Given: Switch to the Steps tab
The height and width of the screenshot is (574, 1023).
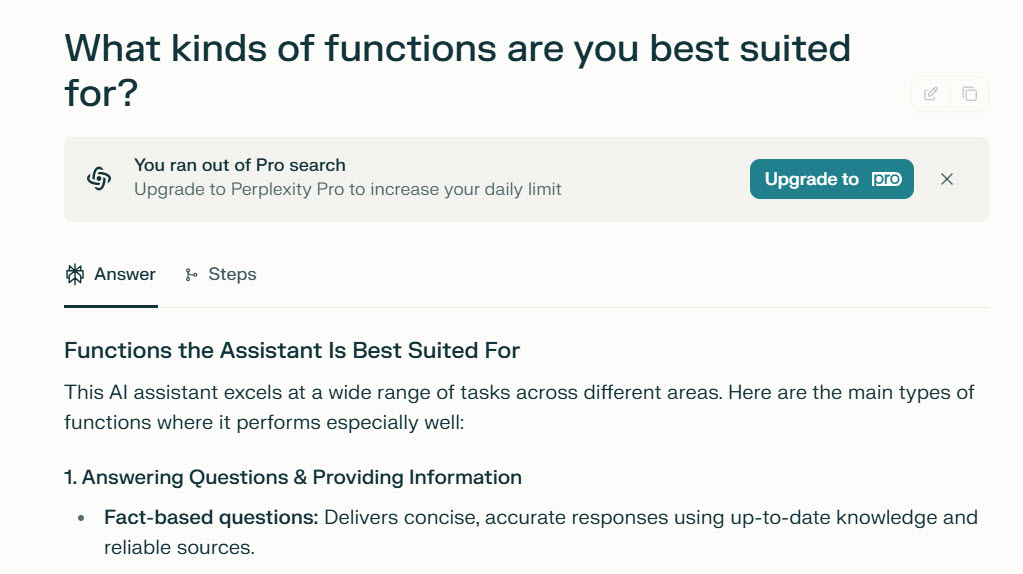Looking at the screenshot, I should click(231, 274).
